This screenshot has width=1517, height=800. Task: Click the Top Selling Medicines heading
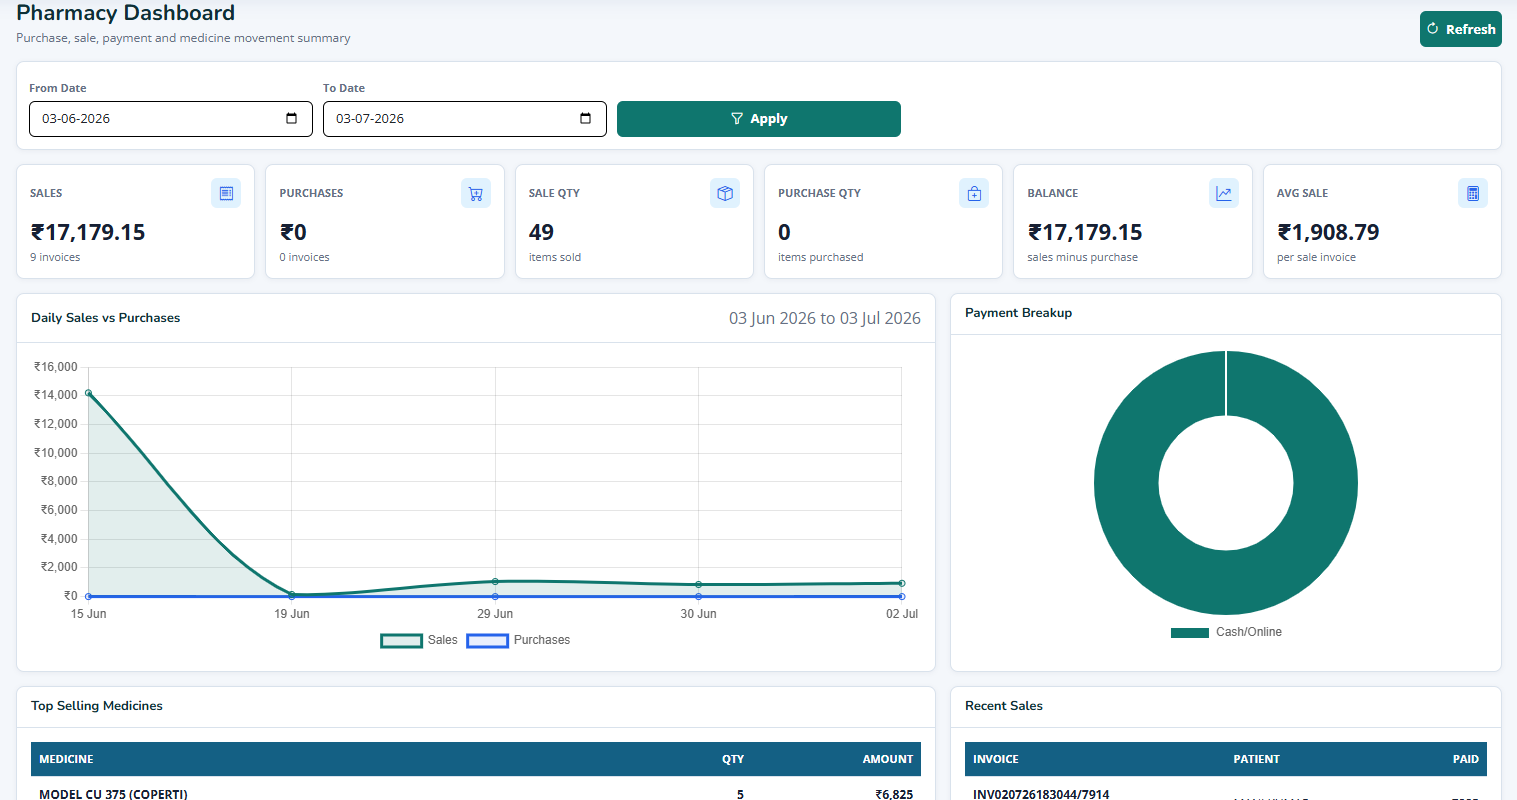pyautogui.click(x=97, y=706)
